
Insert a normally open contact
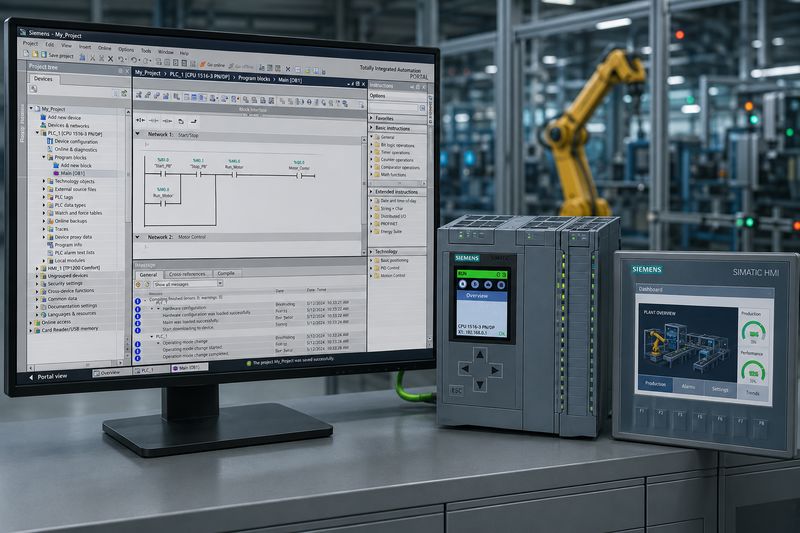tap(140, 120)
